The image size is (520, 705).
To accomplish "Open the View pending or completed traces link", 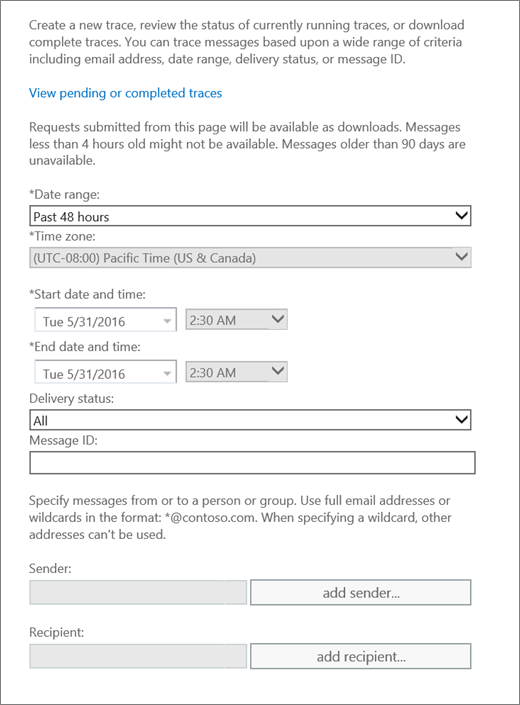I will (x=125, y=93).
